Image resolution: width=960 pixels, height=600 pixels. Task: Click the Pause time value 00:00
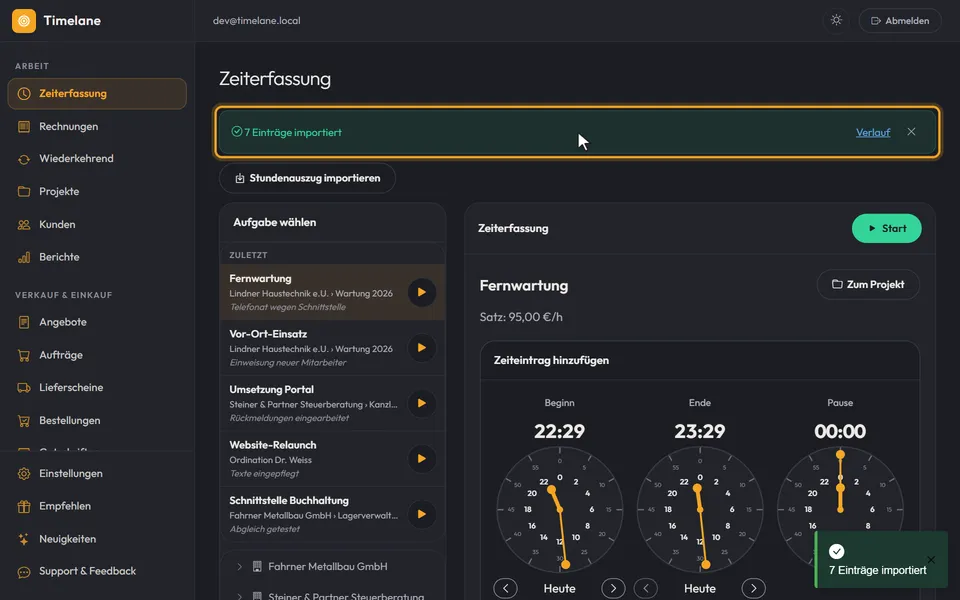click(840, 432)
